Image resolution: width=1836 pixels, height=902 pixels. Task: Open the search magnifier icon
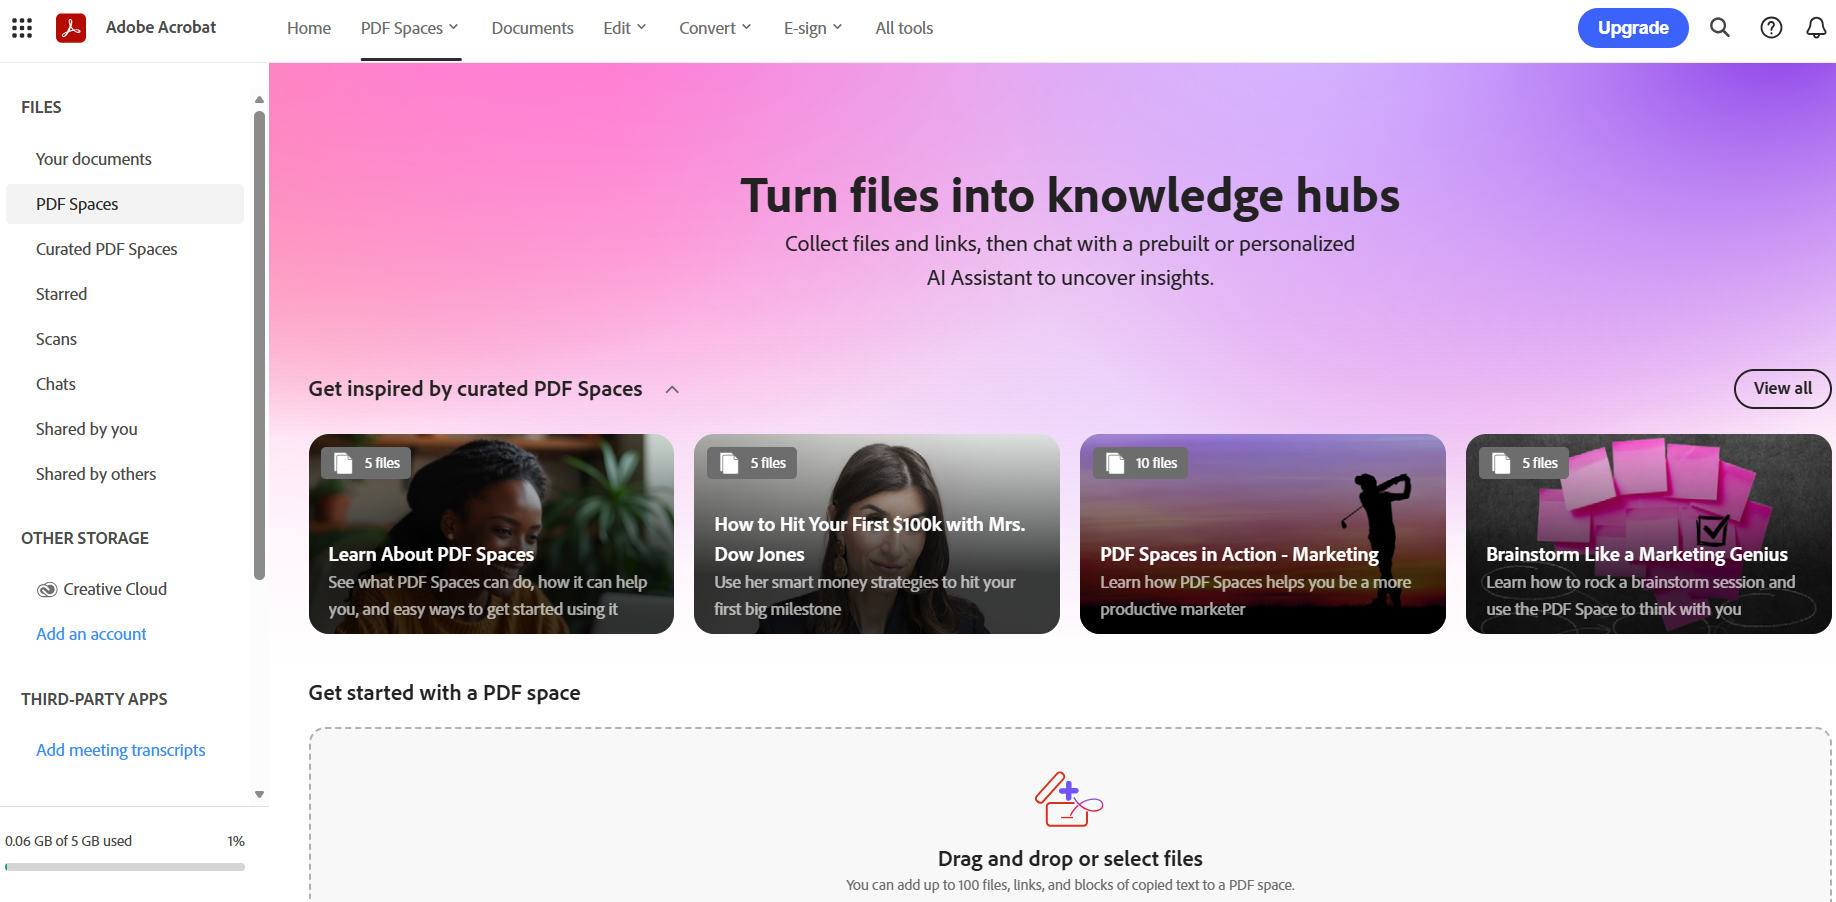pos(1720,28)
